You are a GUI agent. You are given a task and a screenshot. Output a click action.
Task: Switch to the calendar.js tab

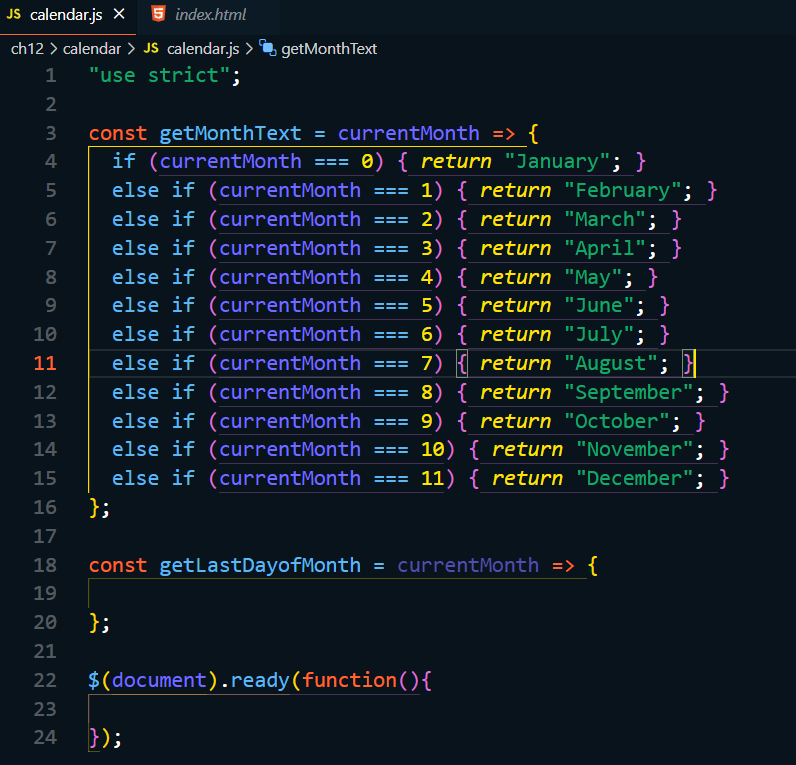pyautogui.click(x=67, y=15)
